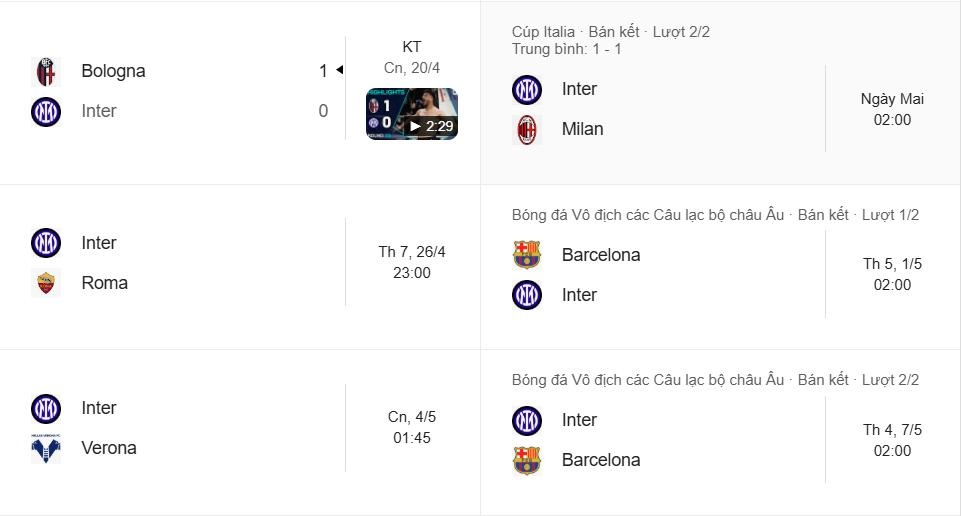The width and height of the screenshot is (962, 516).
Task: Click the 2:29 video duration badge
Action: click(x=432, y=127)
